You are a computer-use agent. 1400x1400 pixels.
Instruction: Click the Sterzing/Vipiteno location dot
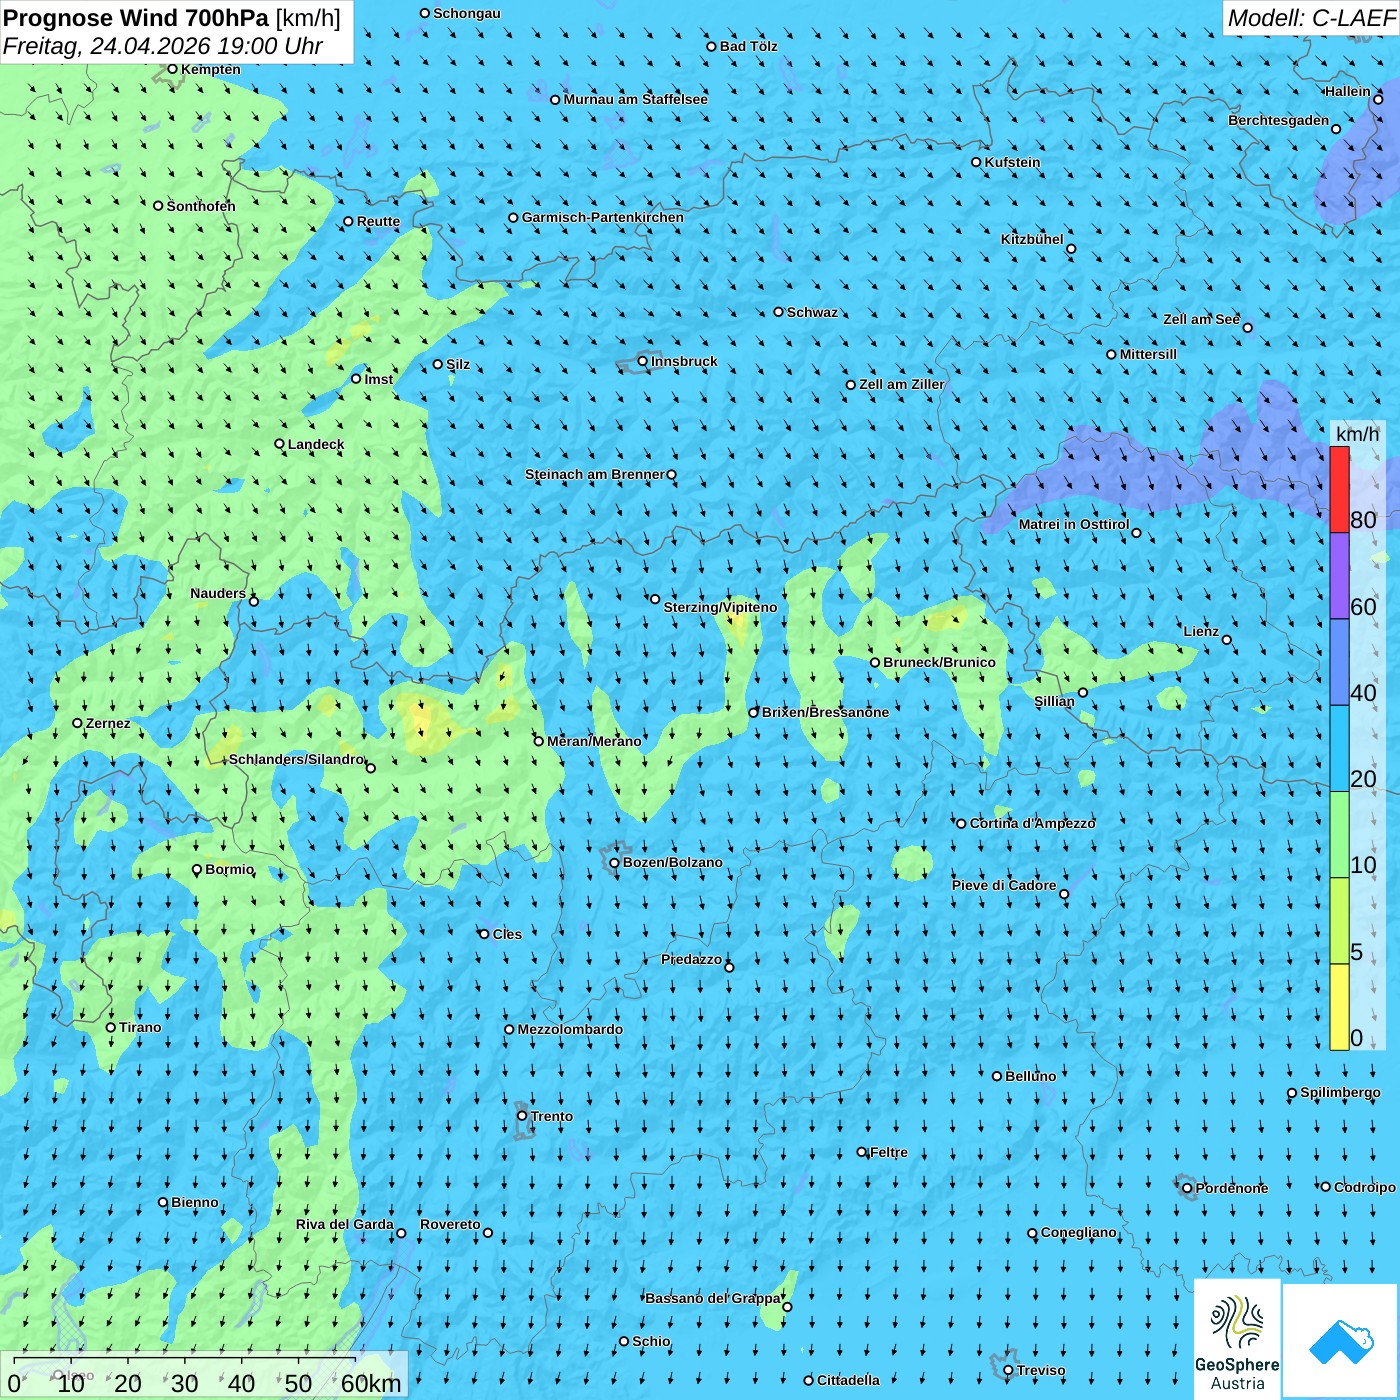point(655,599)
